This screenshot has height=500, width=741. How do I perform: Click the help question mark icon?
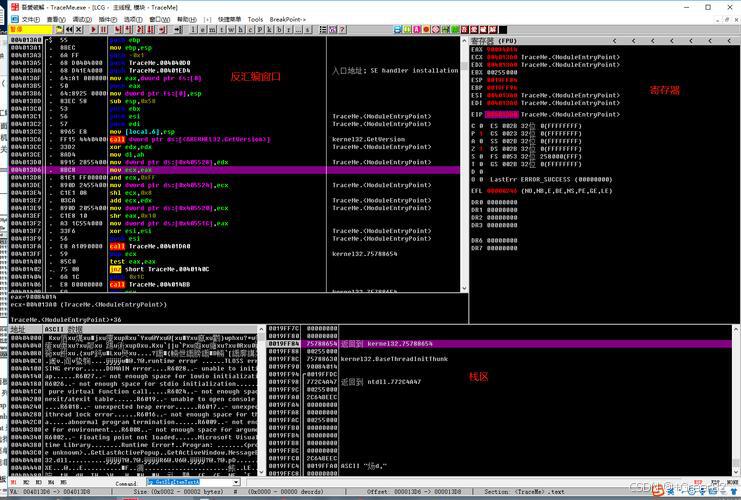pyautogui.click(x=342, y=29)
